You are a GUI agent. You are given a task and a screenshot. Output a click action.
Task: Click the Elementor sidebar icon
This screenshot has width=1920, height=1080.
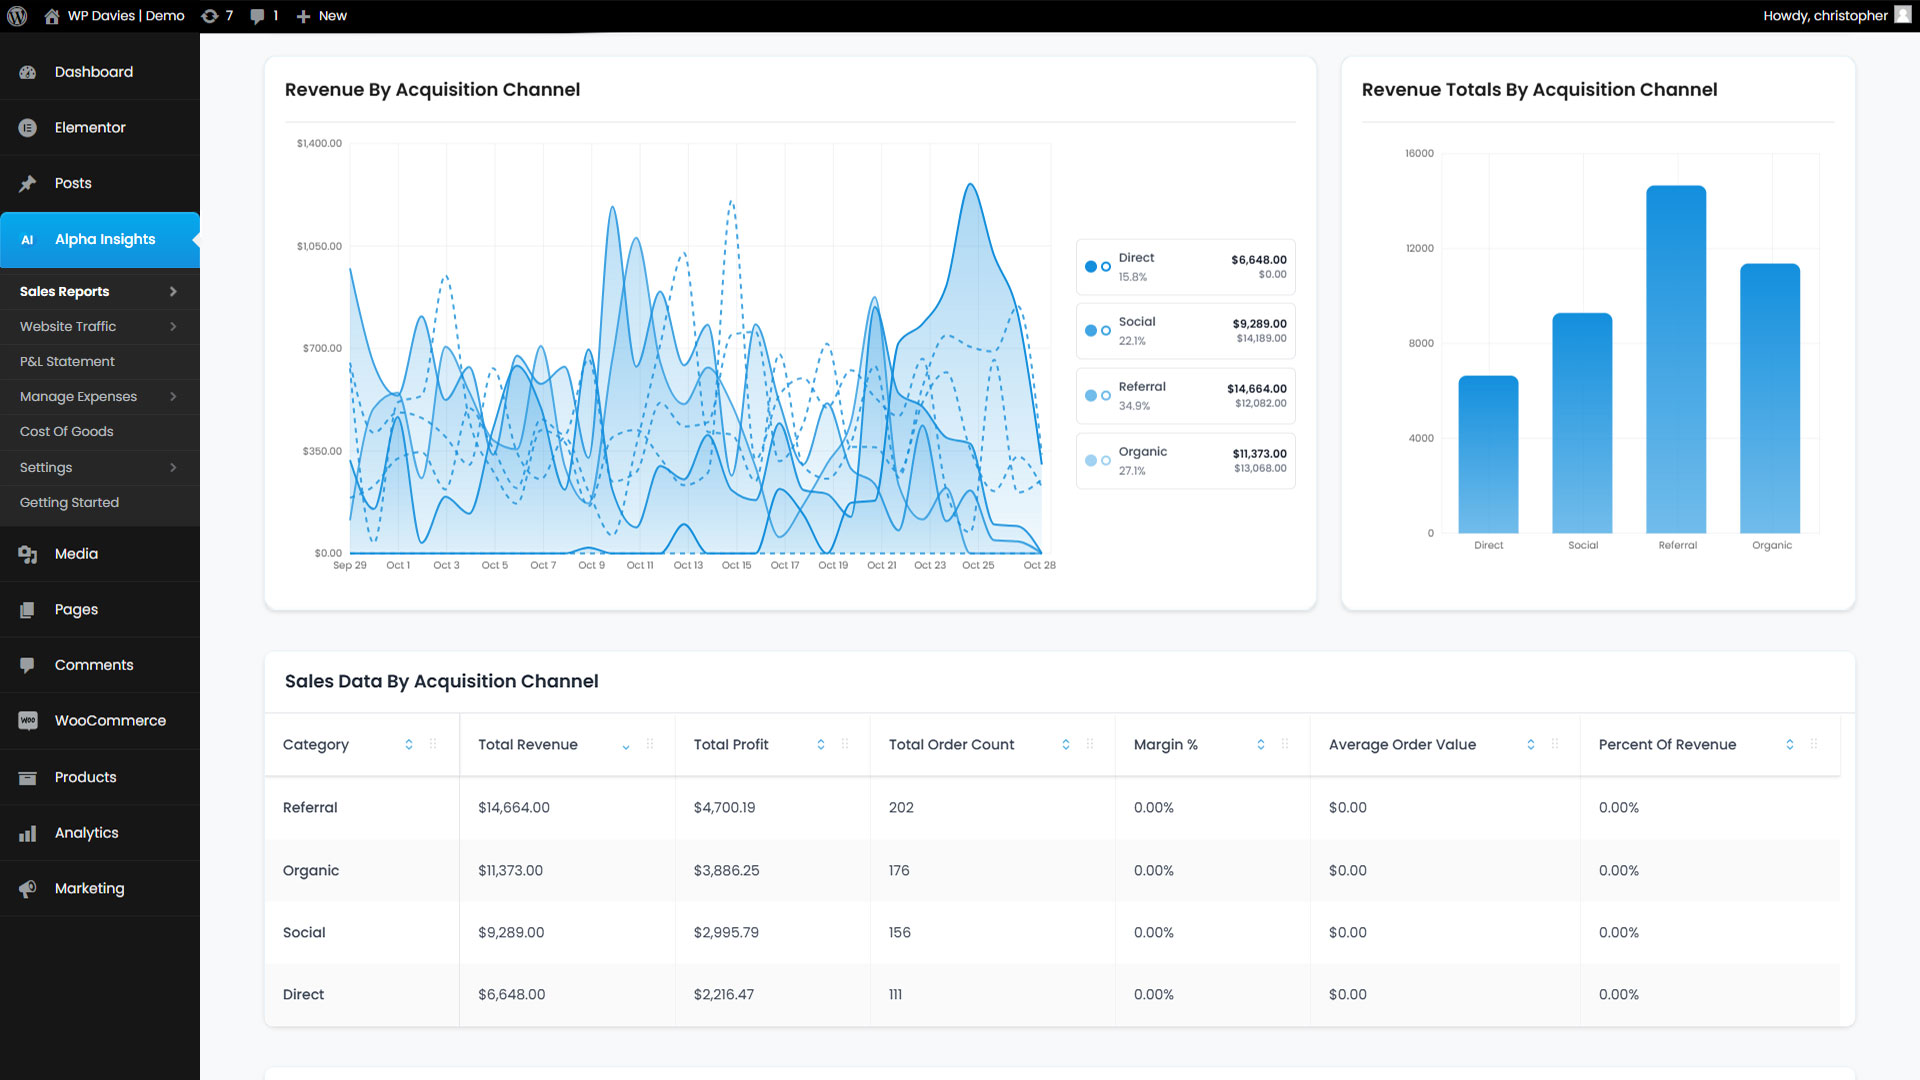(x=27, y=128)
